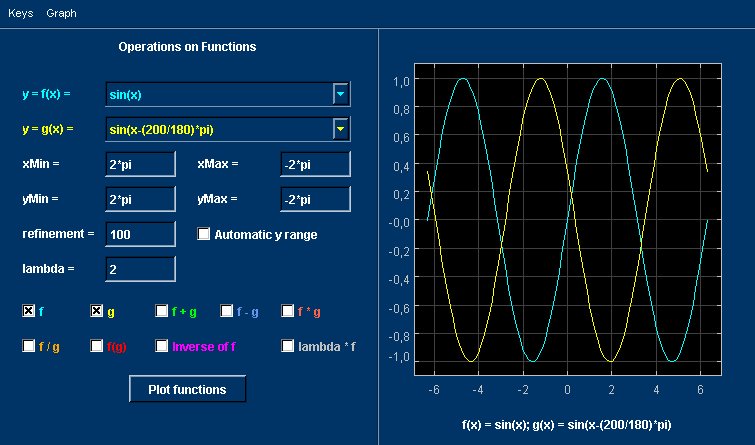Focus the lambda input field
The width and height of the screenshot is (755, 445).
tap(140, 269)
